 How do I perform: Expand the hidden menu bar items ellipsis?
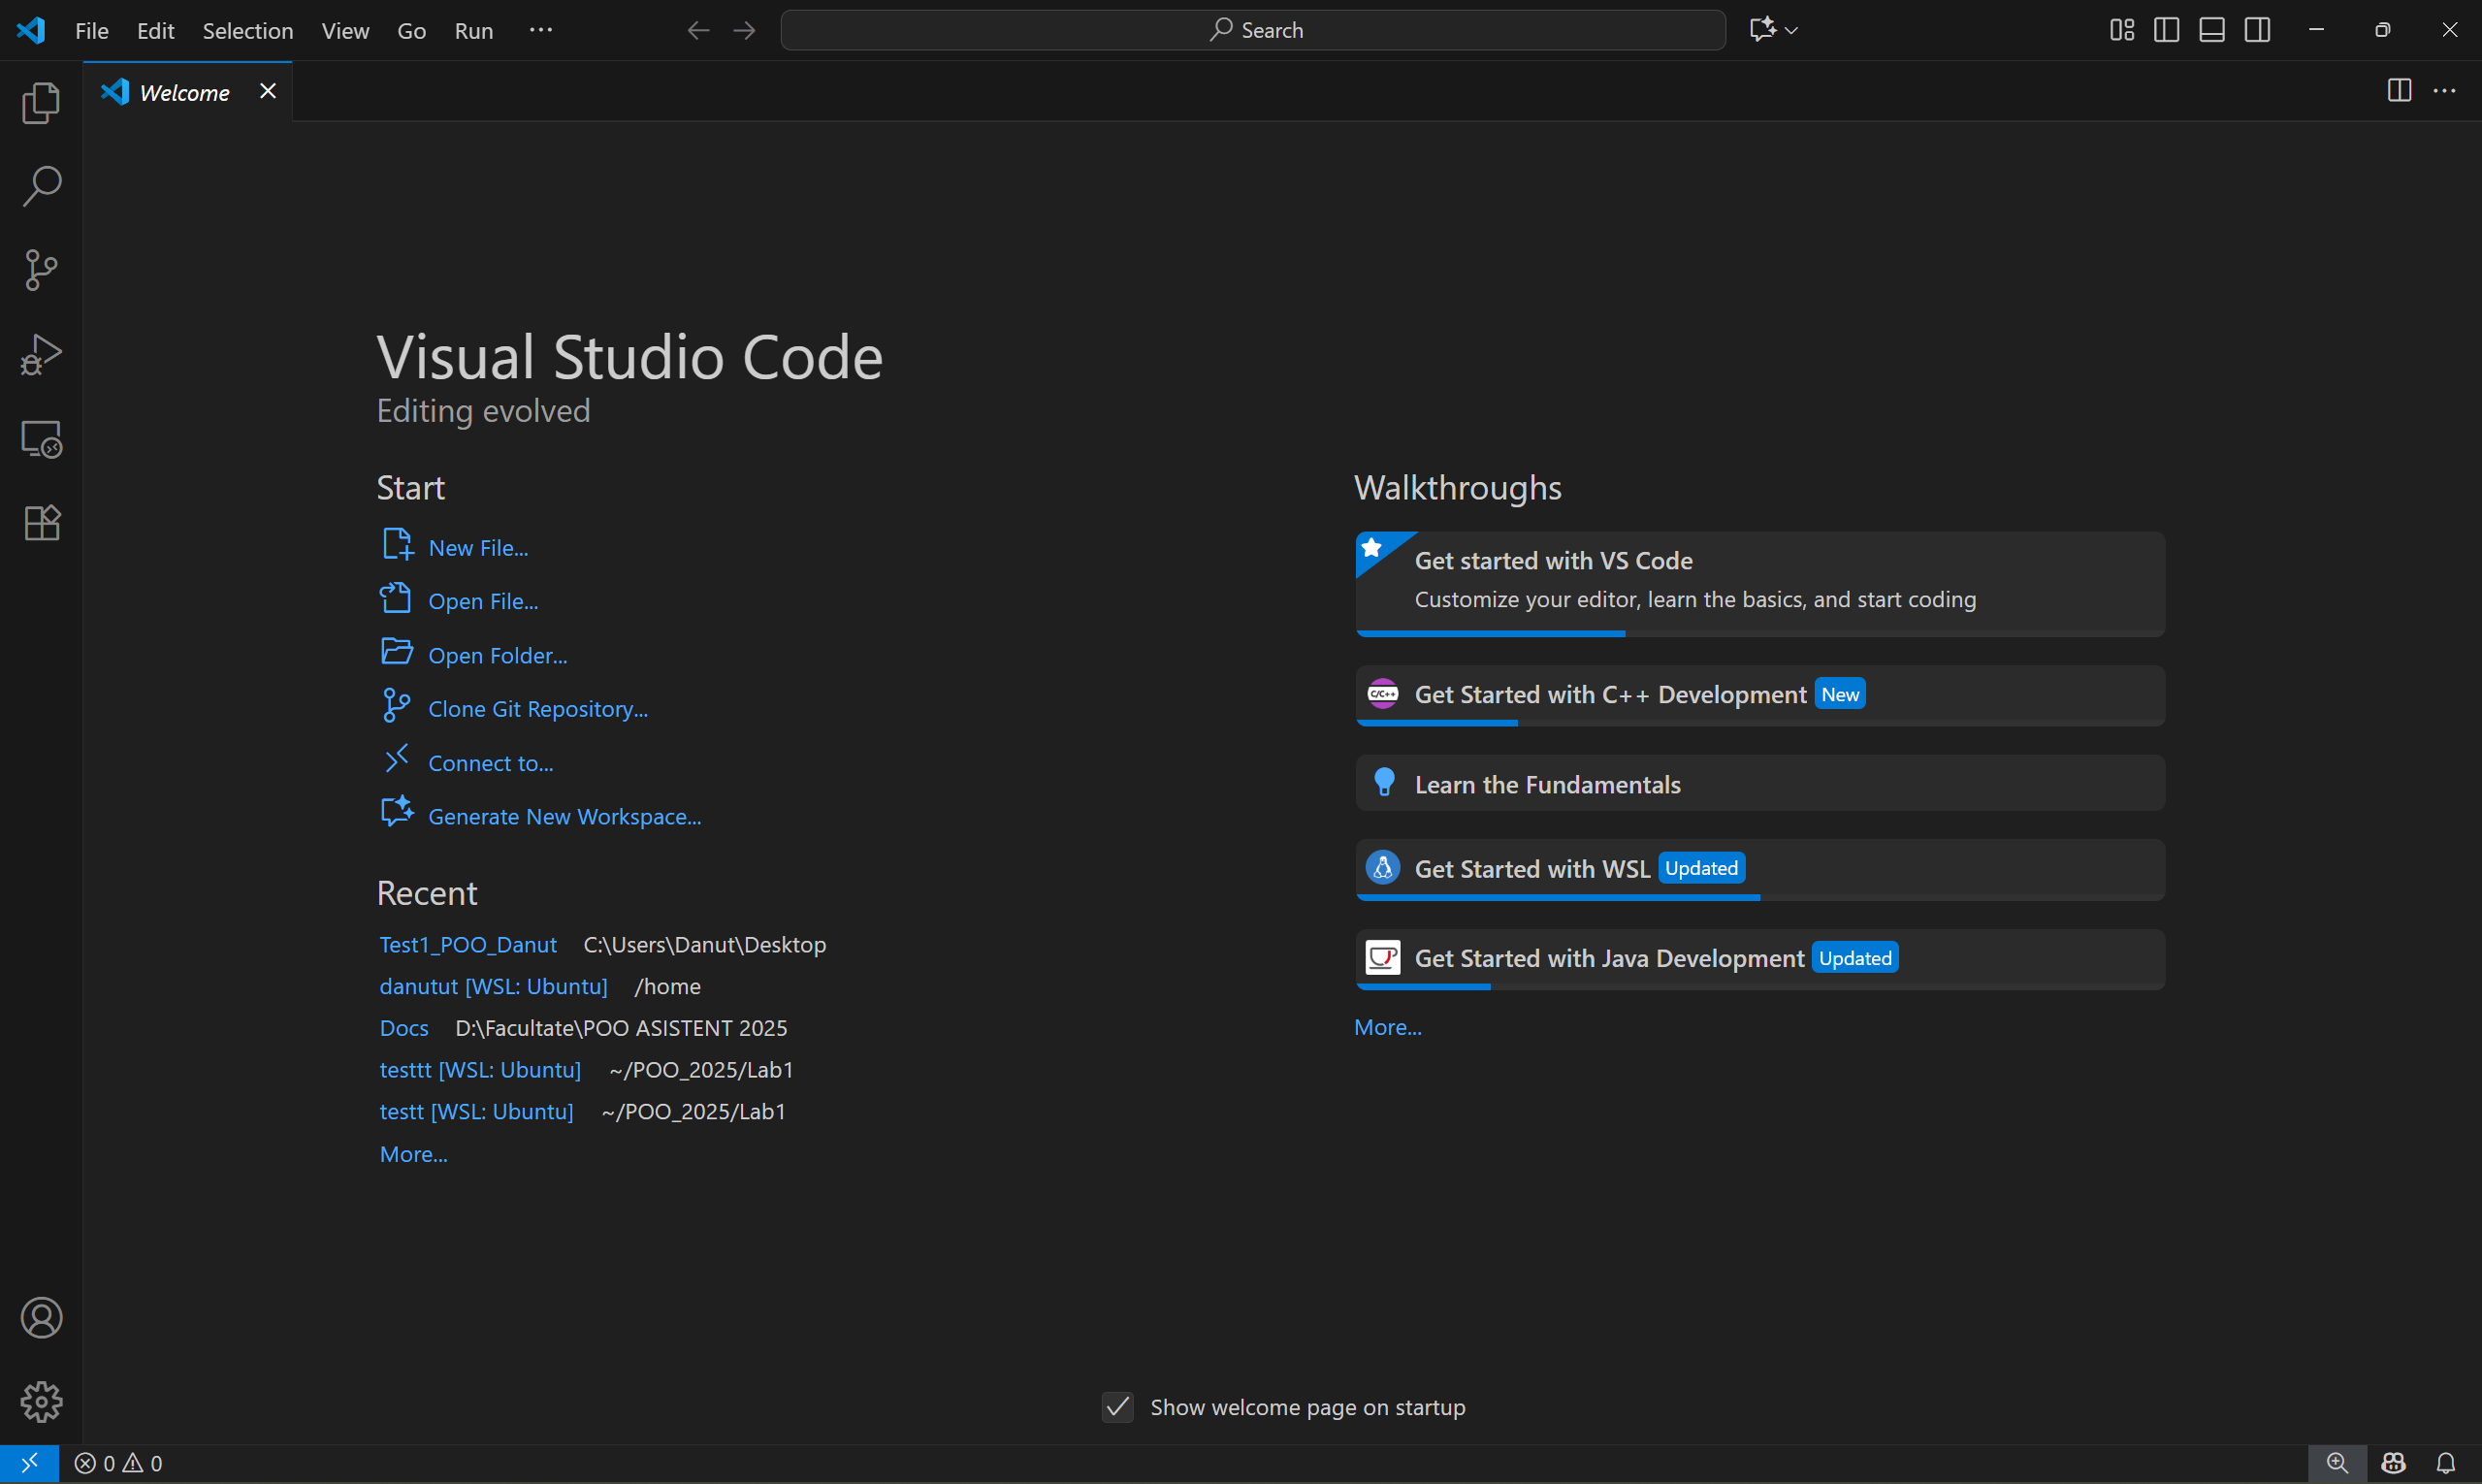click(540, 30)
